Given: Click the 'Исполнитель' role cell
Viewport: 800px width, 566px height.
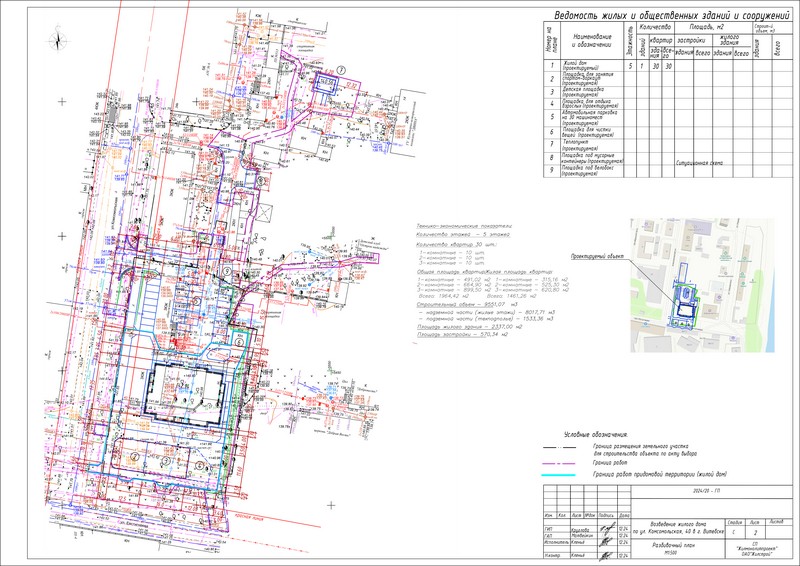Looking at the screenshot, I should [556, 542].
